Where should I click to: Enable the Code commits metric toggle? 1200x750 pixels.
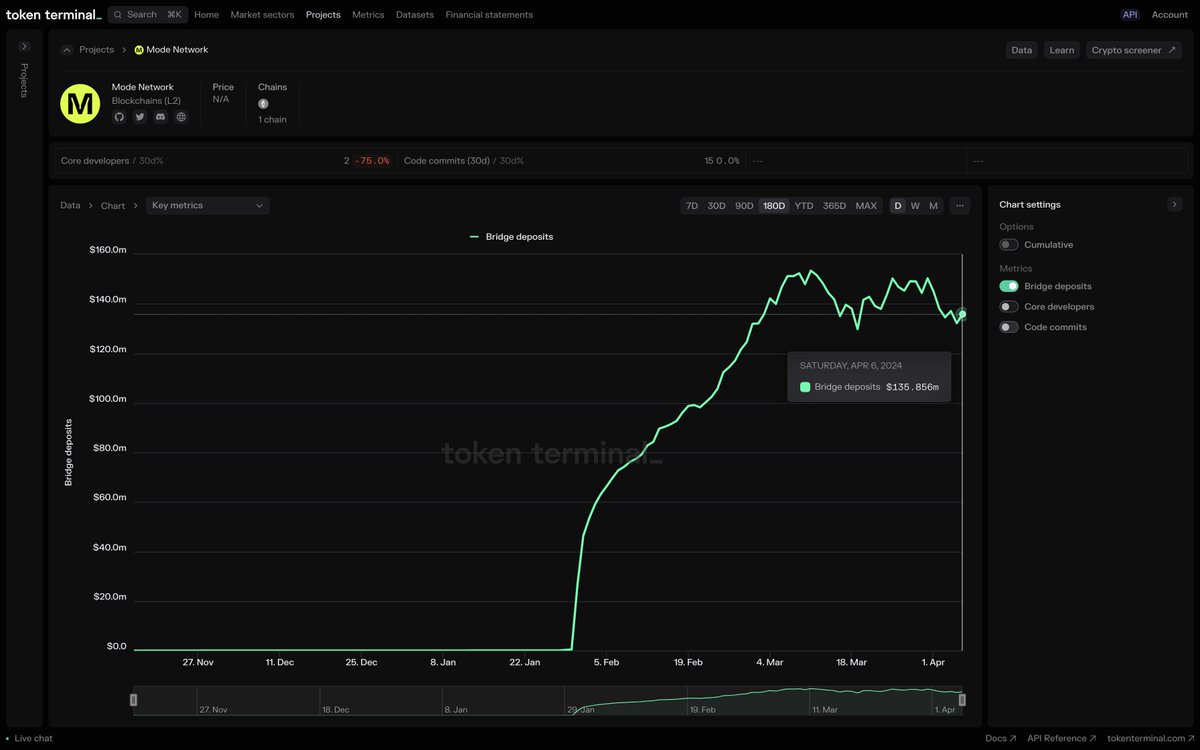(1008, 327)
